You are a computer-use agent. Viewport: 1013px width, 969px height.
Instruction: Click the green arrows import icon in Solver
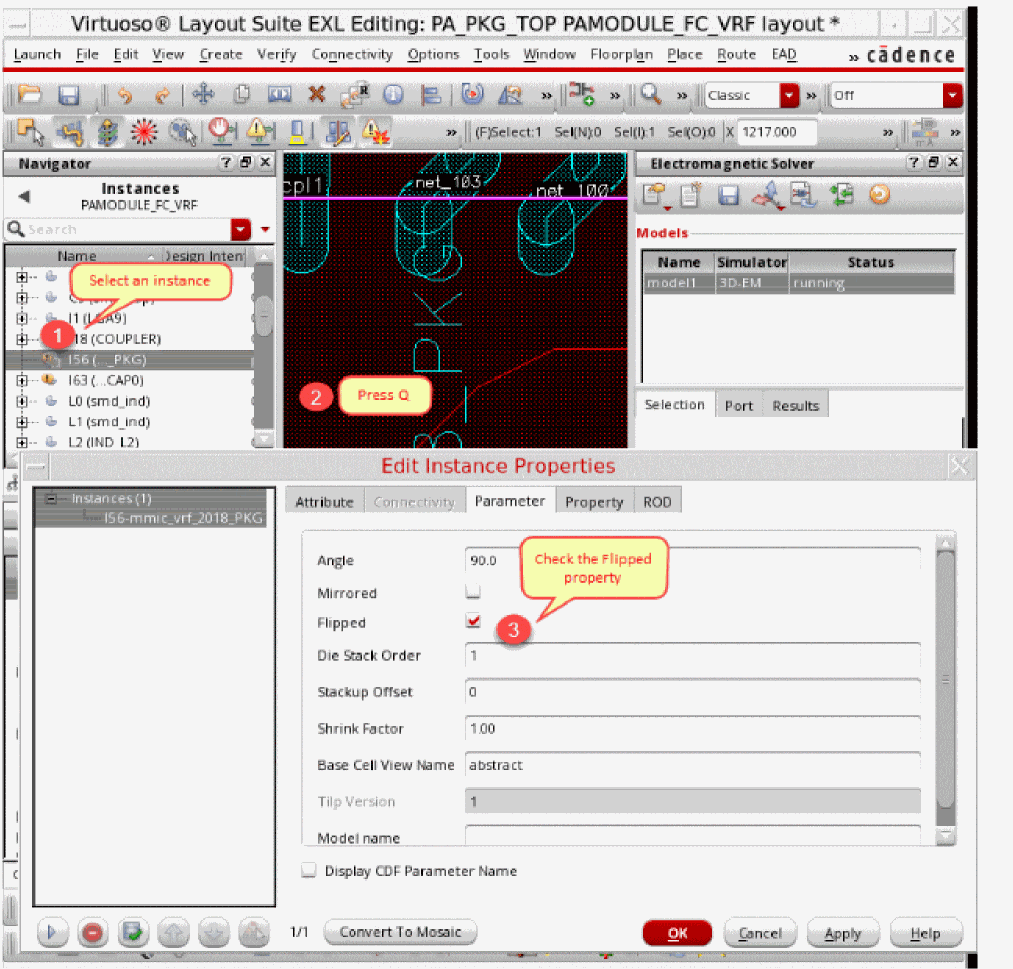pos(841,194)
